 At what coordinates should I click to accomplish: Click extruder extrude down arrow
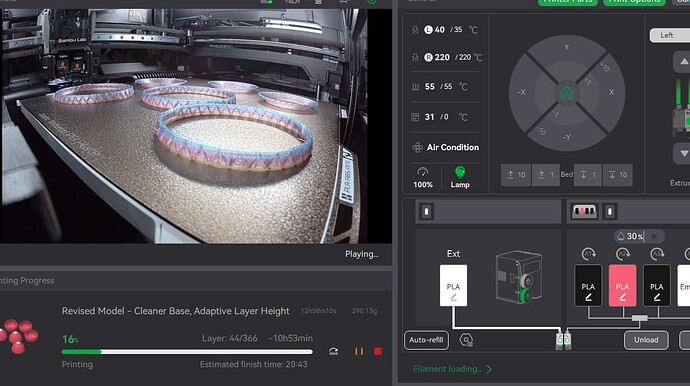coord(683,154)
